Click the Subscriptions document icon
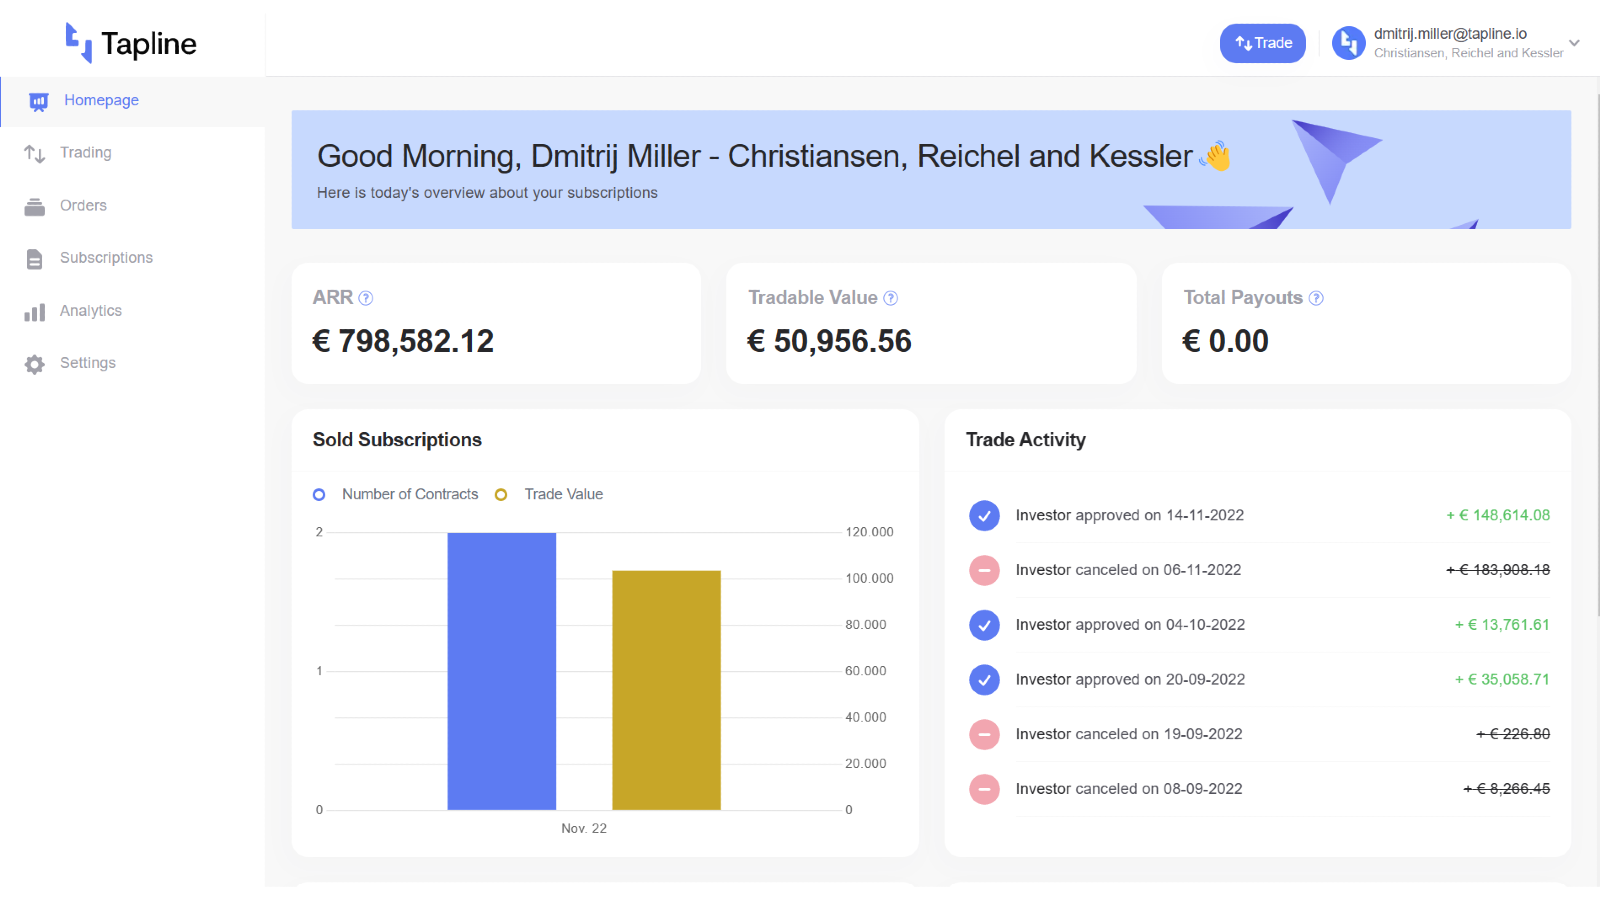The height and width of the screenshot is (900, 1600). click(35, 259)
